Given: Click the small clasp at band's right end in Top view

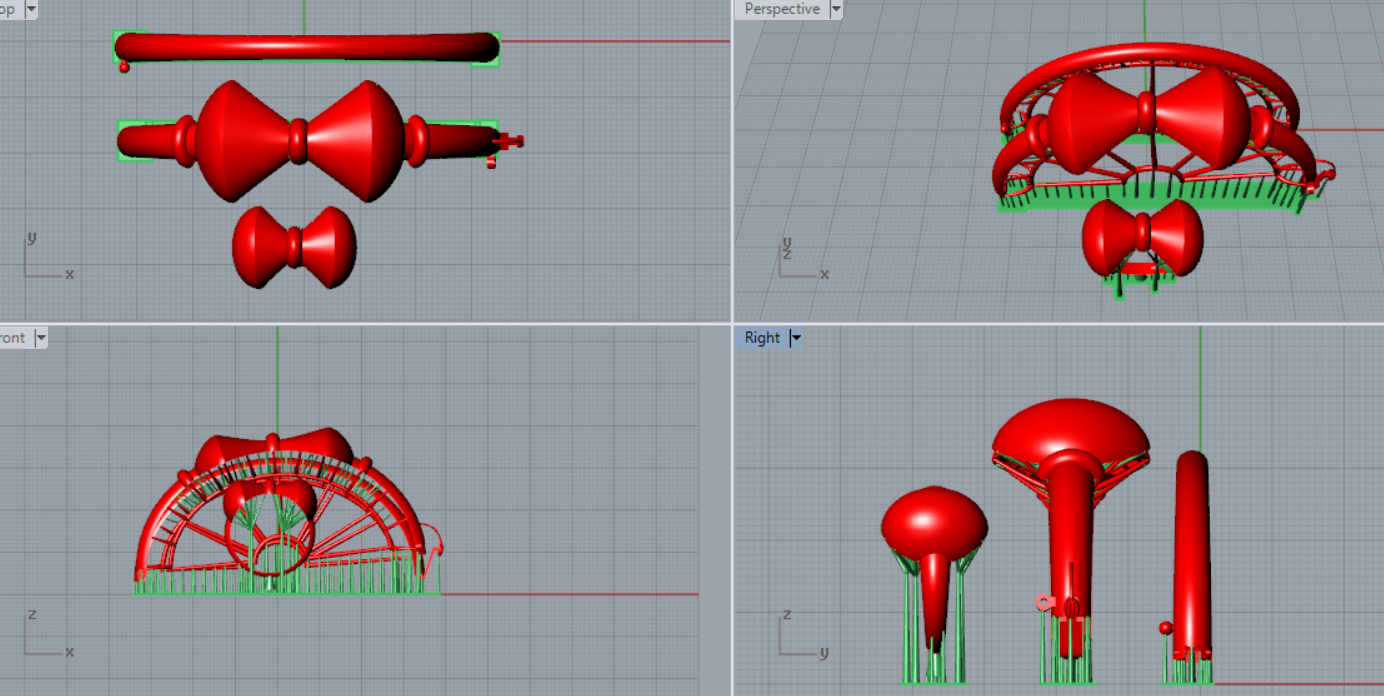Looking at the screenshot, I should click(x=510, y=142).
